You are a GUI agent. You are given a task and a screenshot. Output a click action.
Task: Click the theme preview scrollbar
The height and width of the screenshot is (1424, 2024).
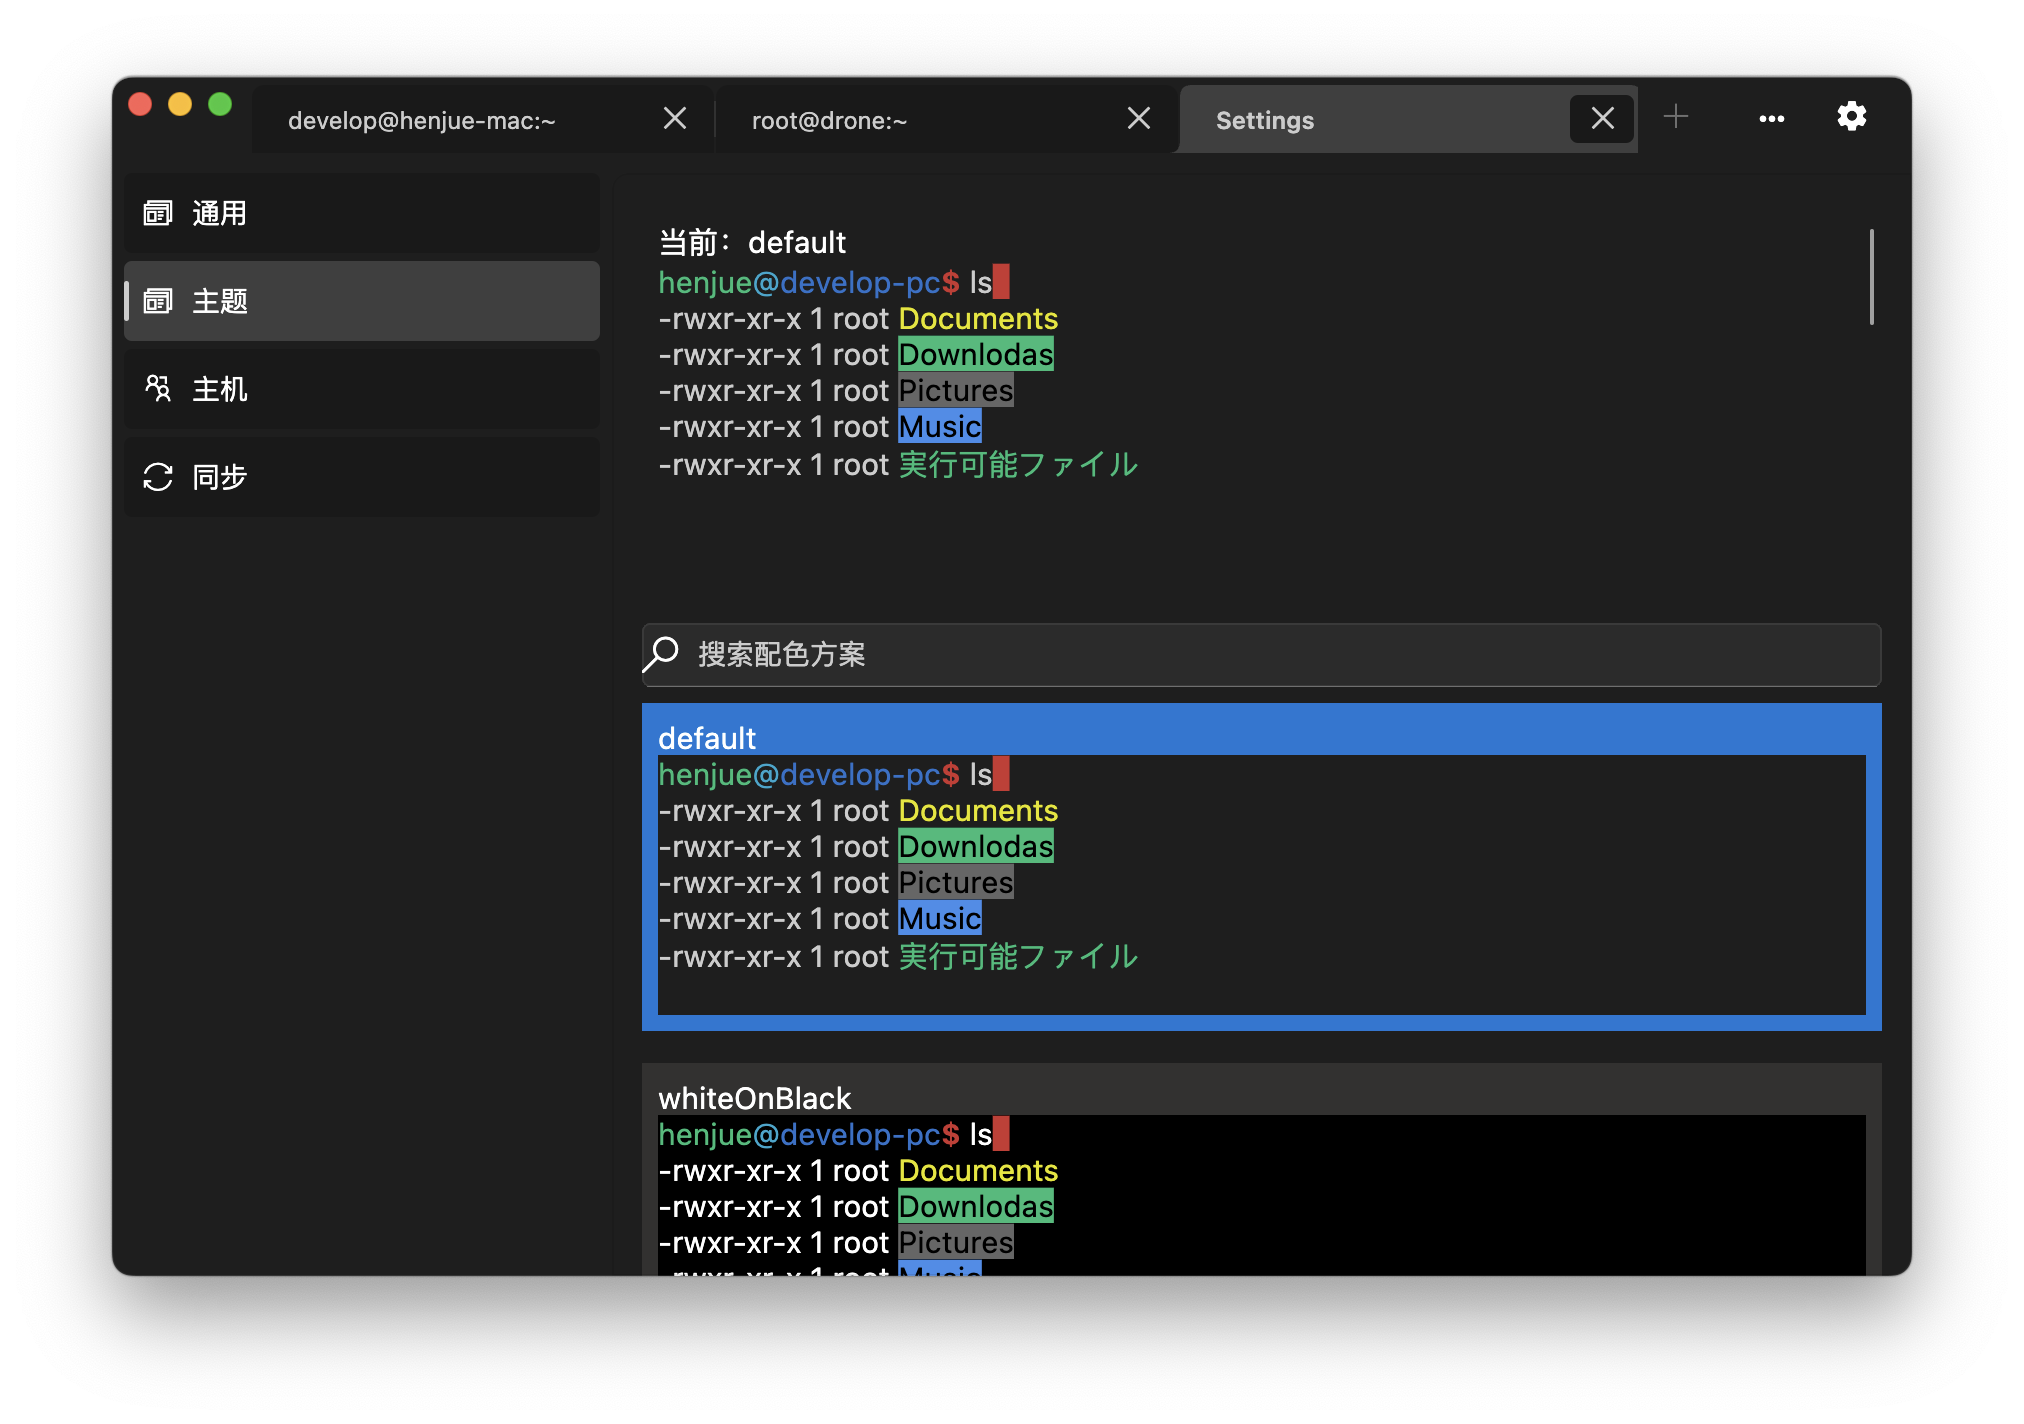pyautogui.click(x=1871, y=277)
